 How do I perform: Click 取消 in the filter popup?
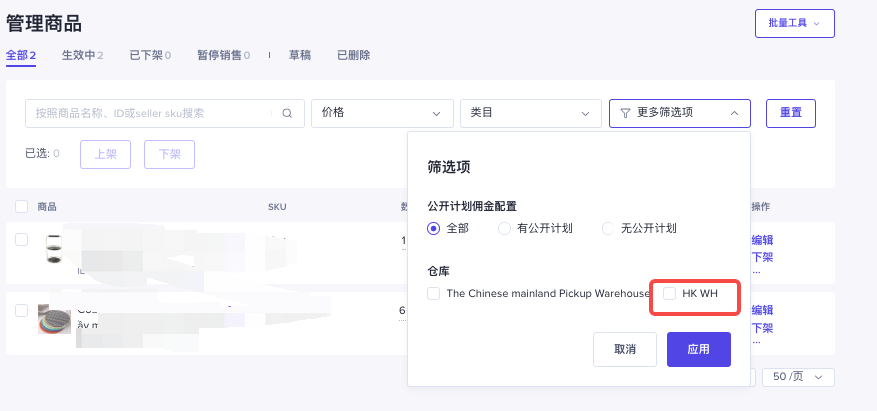coord(625,349)
